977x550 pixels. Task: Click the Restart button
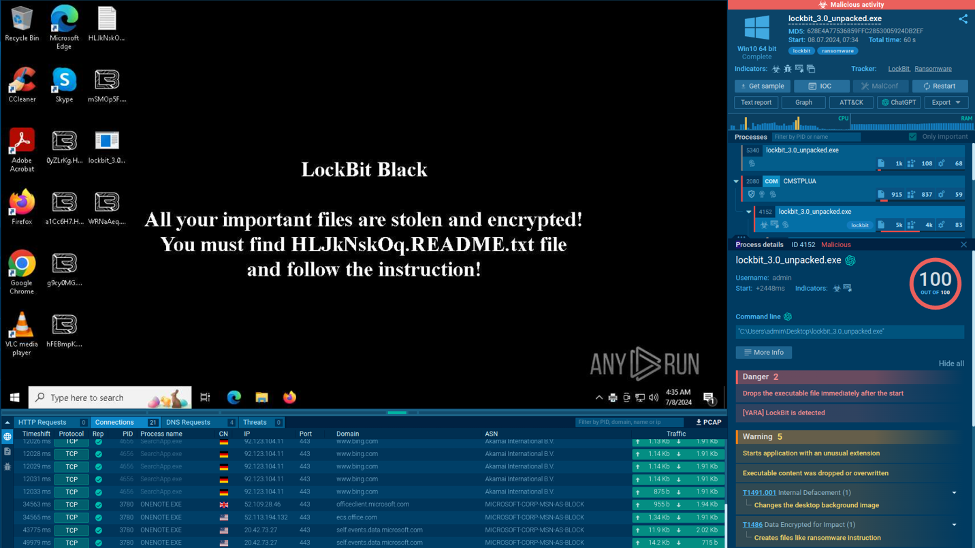pos(940,87)
